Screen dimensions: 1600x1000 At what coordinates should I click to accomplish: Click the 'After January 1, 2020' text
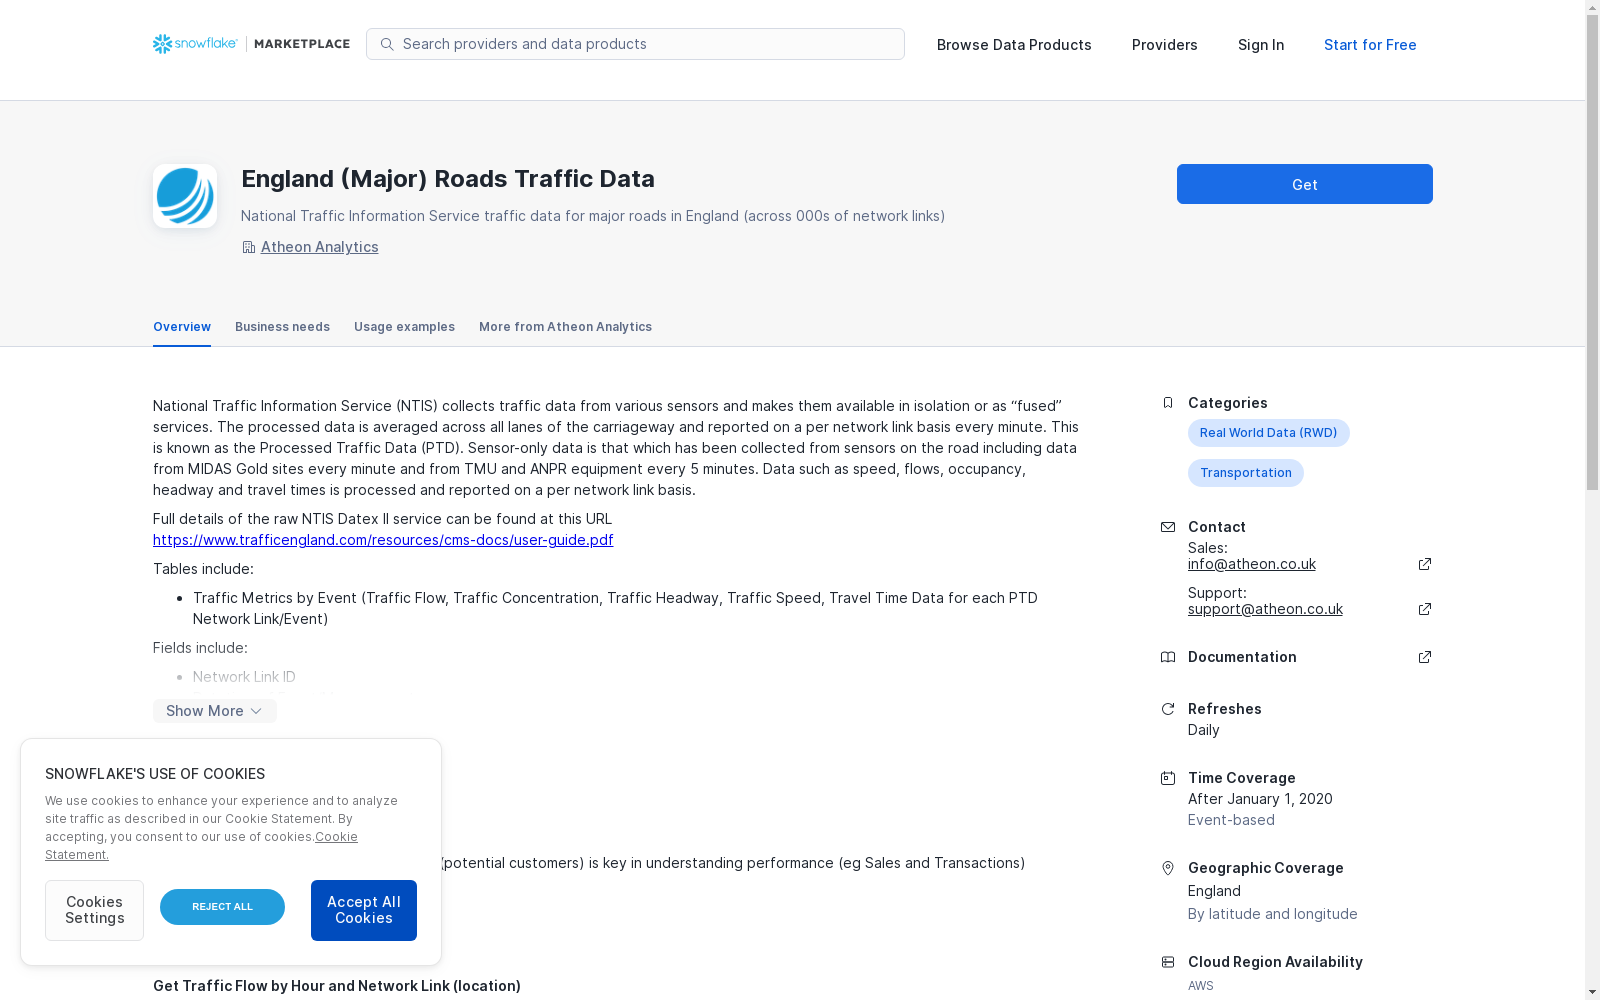(x=1260, y=799)
